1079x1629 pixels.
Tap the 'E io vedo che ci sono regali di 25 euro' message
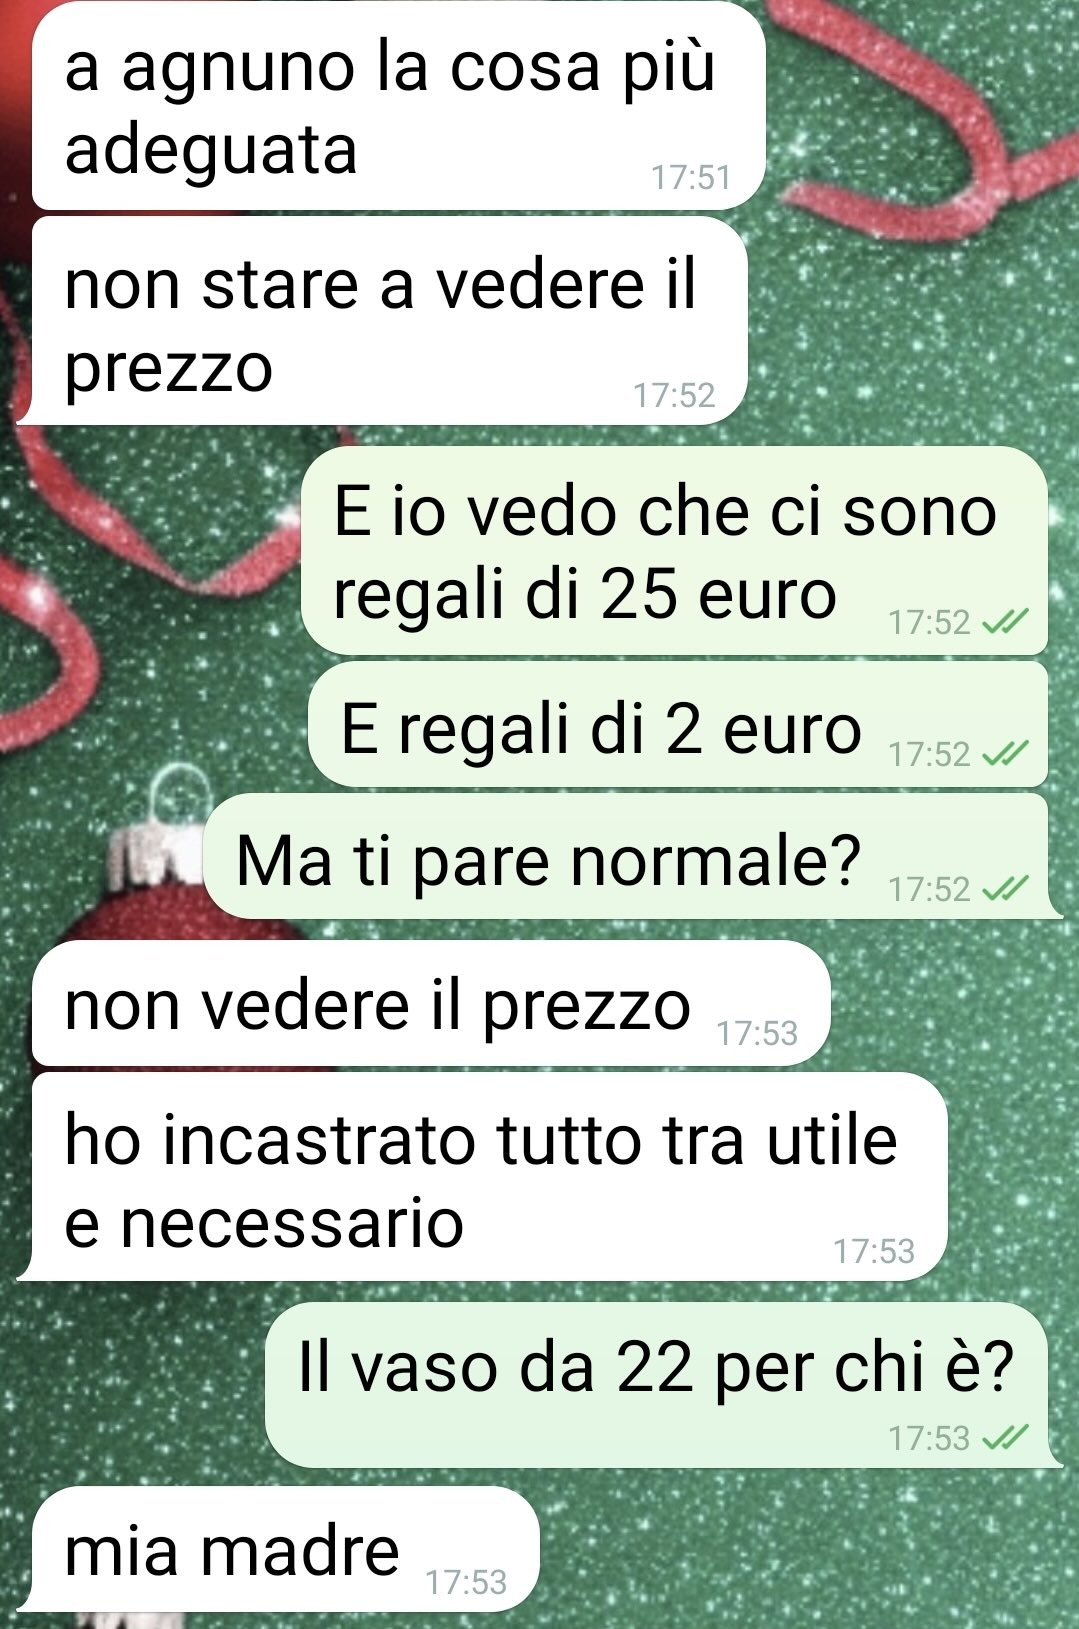[x=674, y=551]
